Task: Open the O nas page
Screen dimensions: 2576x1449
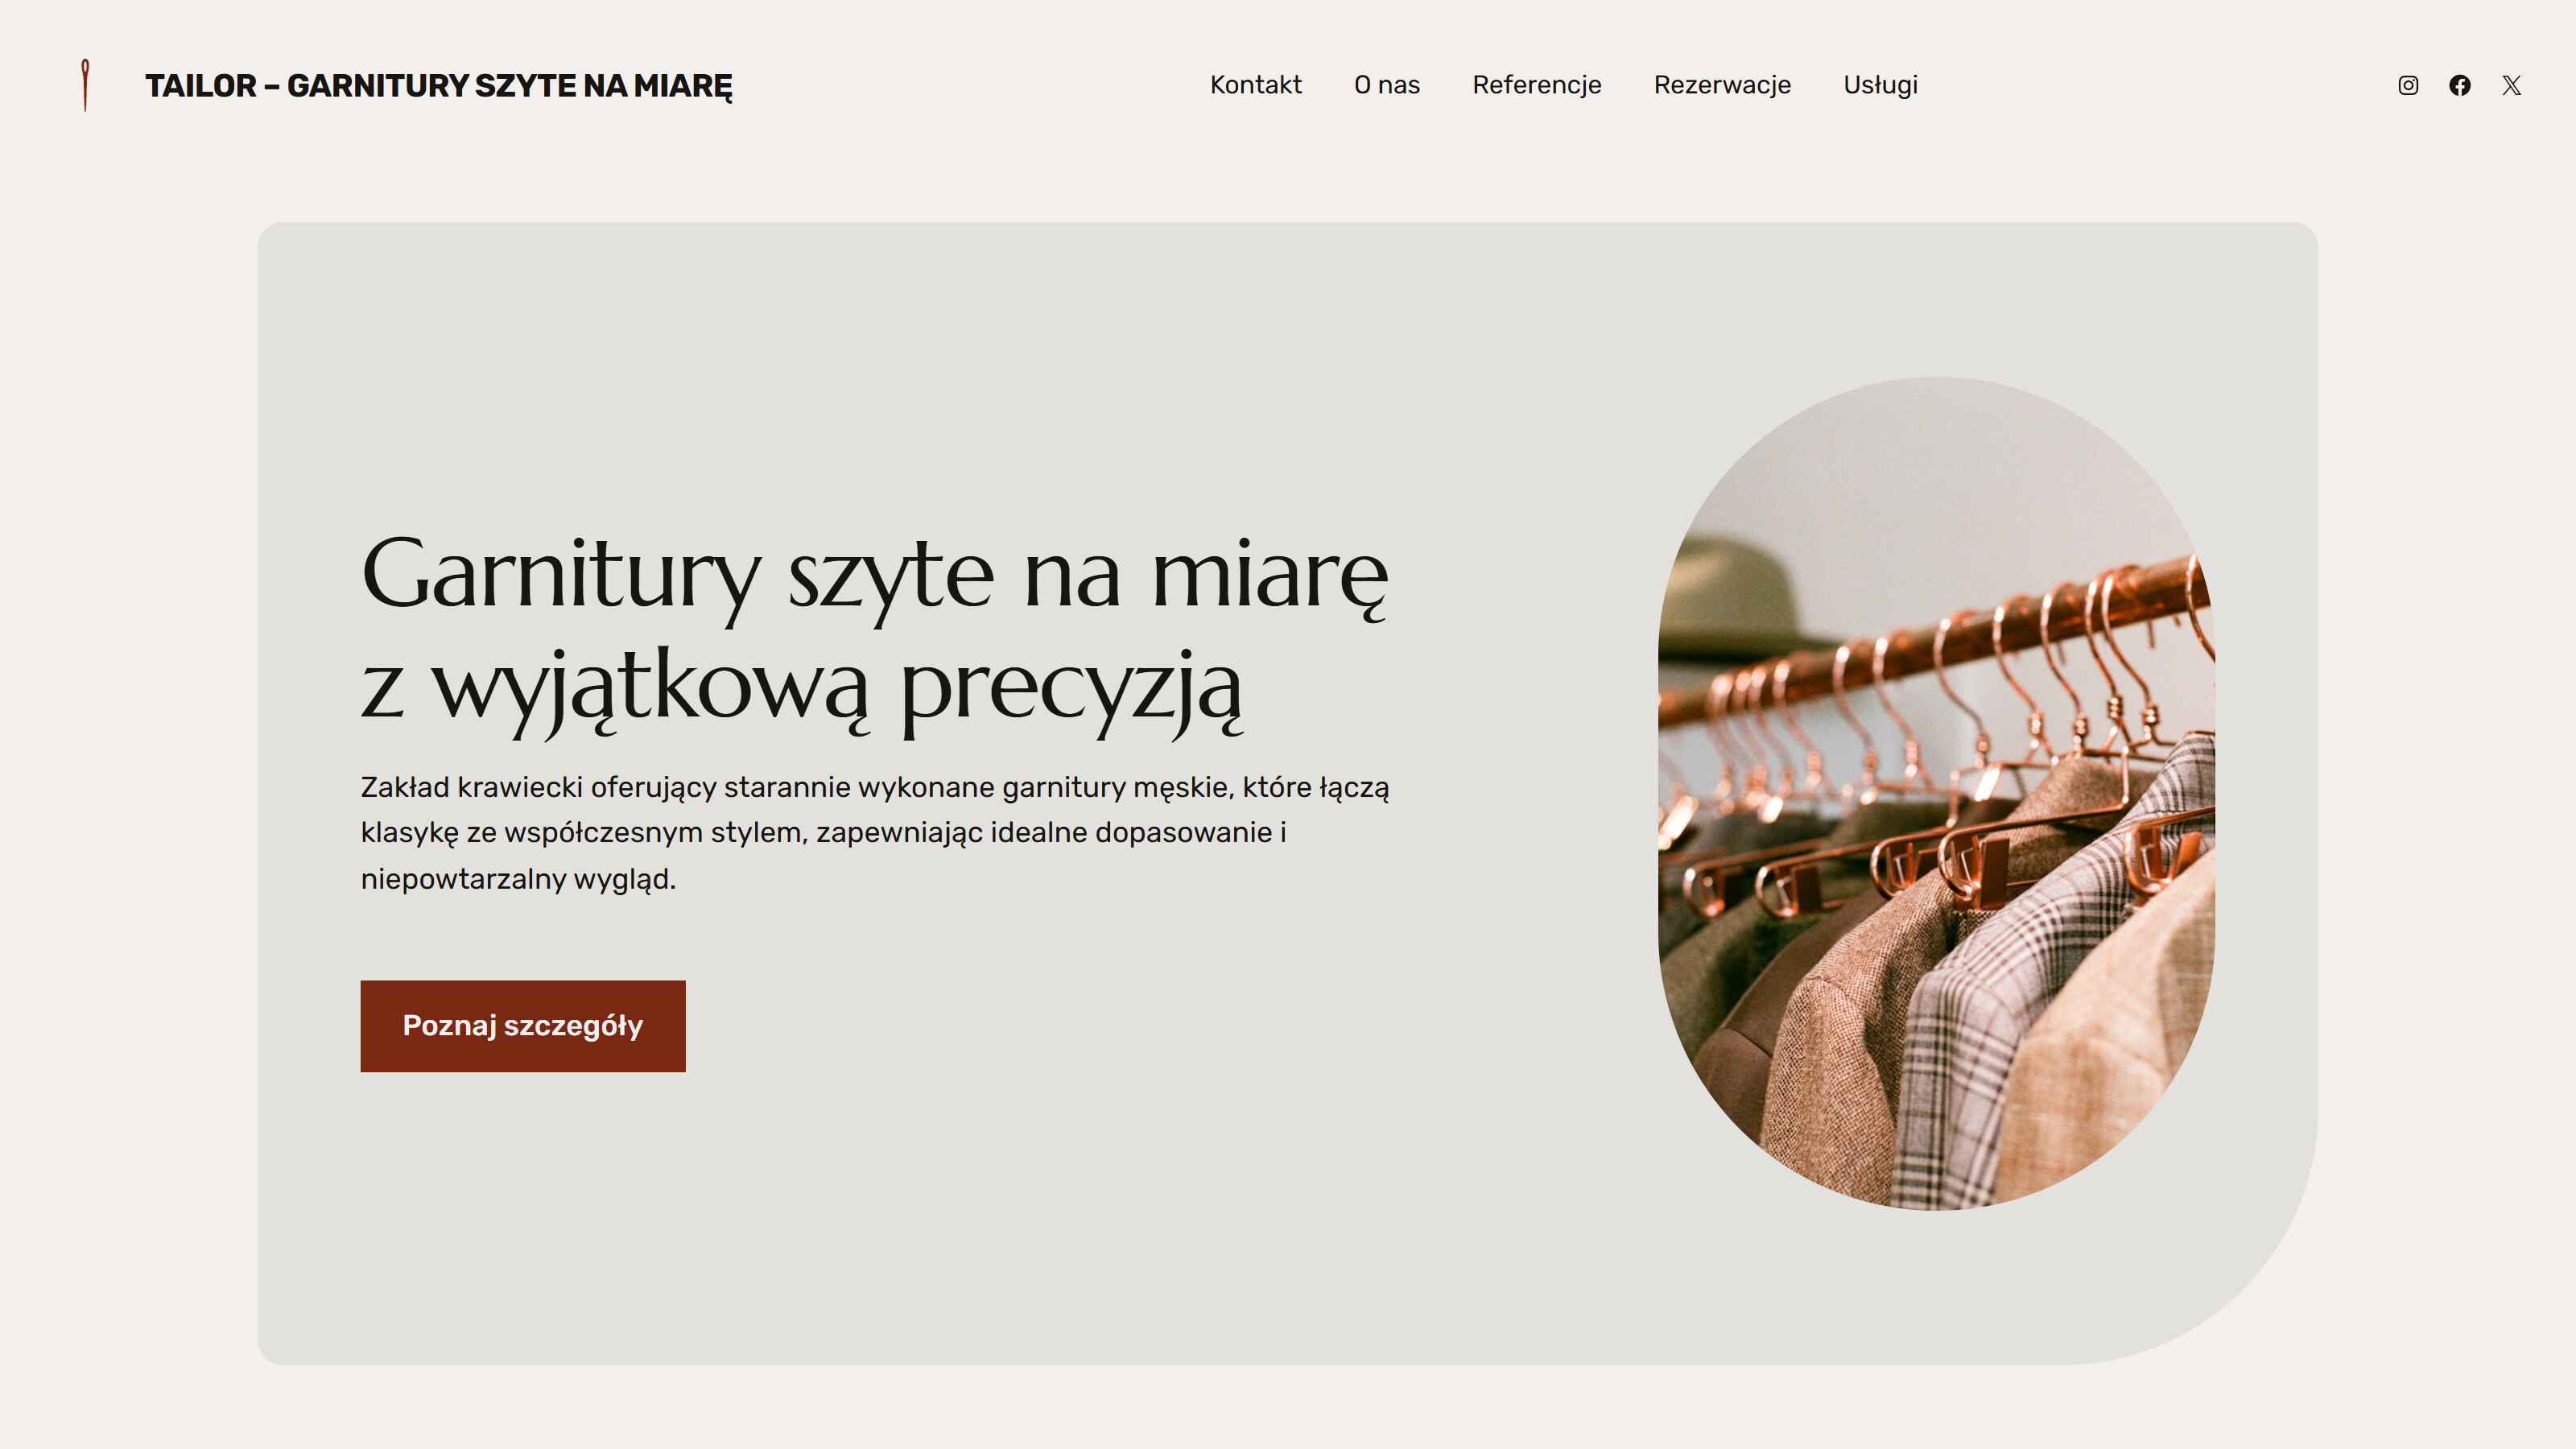Action: coord(1387,85)
